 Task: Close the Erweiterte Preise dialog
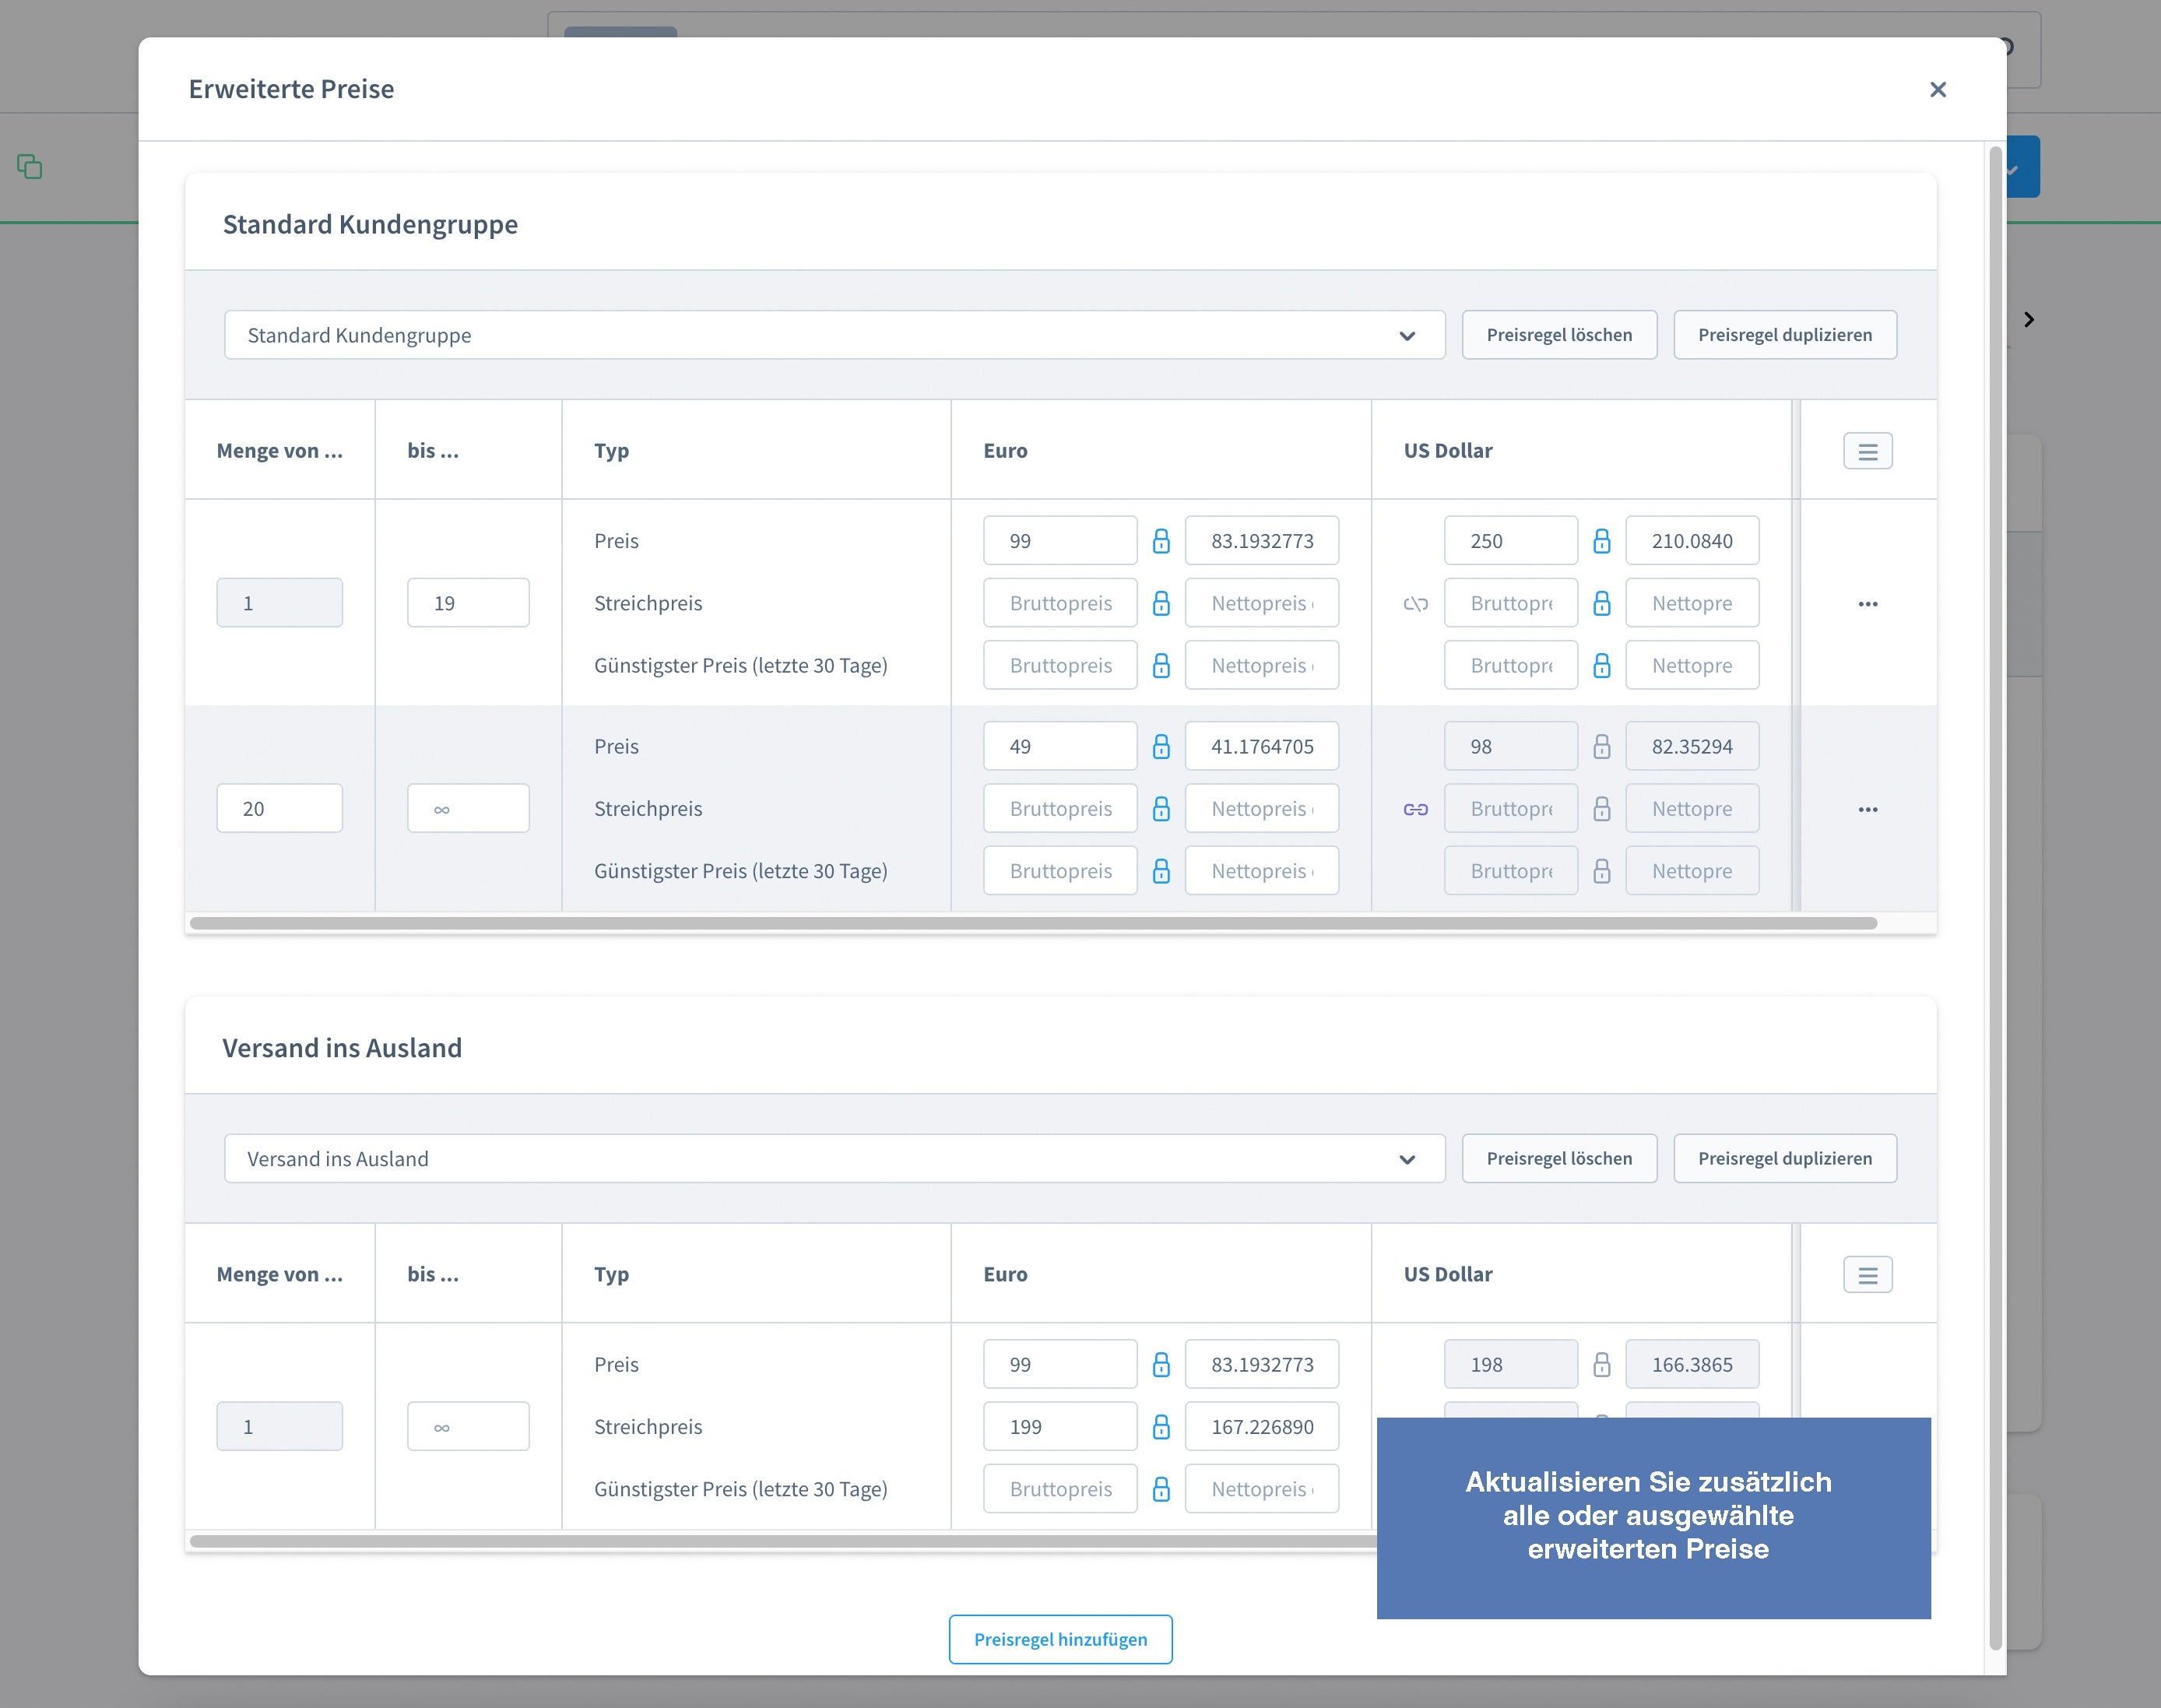pyautogui.click(x=1937, y=89)
